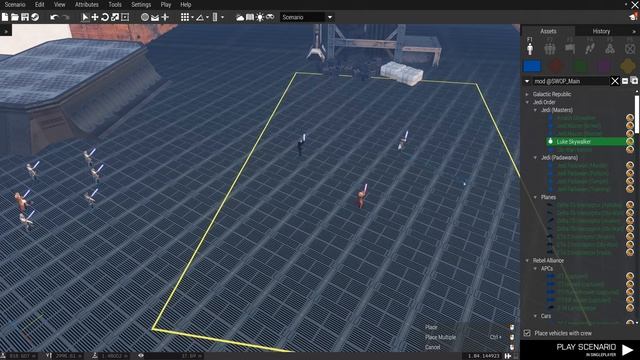Screen dimensions: 640x360
Task: Activate the Scale widget tool
Action: coord(115,17)
